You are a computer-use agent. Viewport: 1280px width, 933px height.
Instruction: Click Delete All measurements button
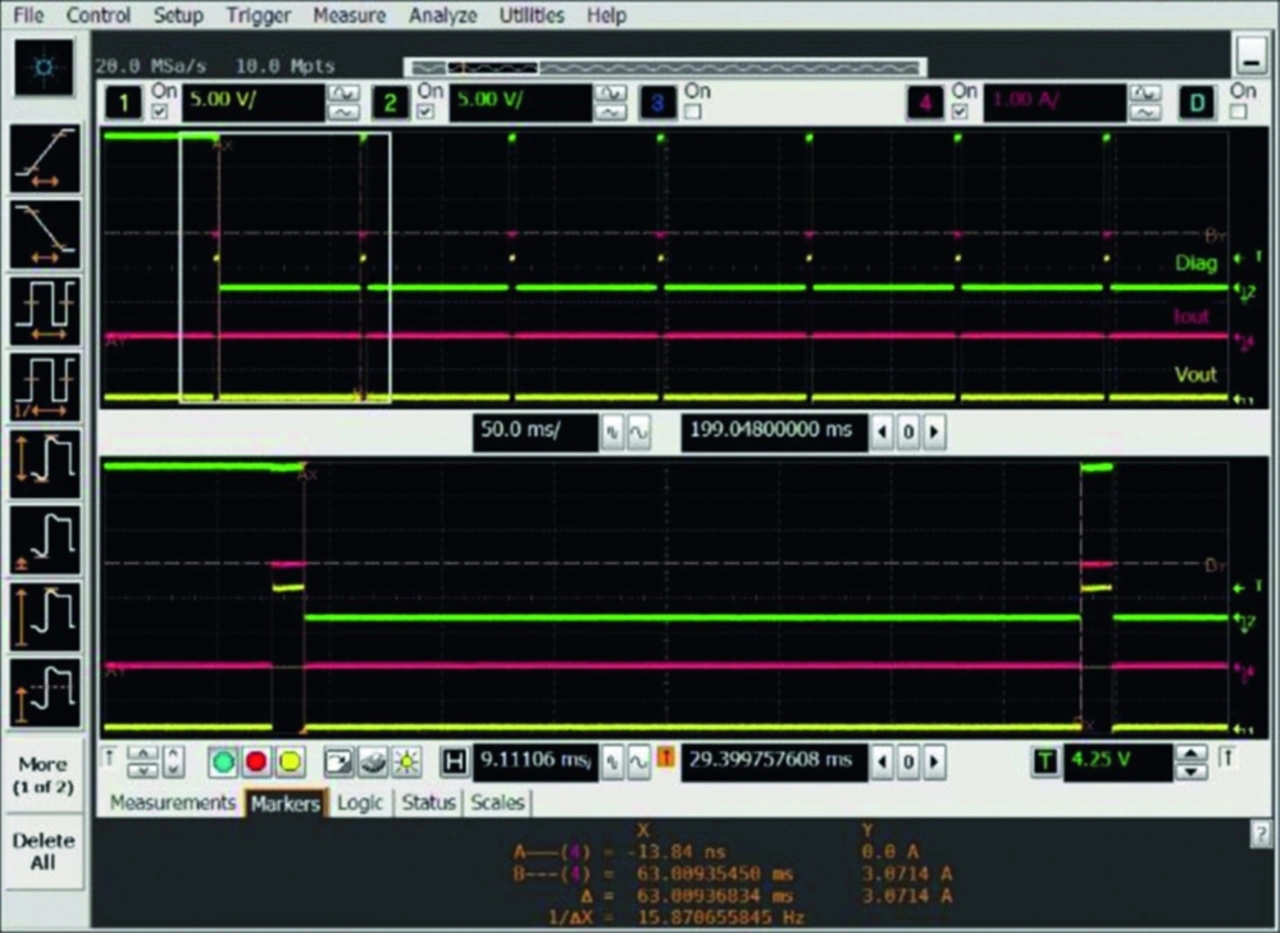pyautogui.click(x=44, y=851)
